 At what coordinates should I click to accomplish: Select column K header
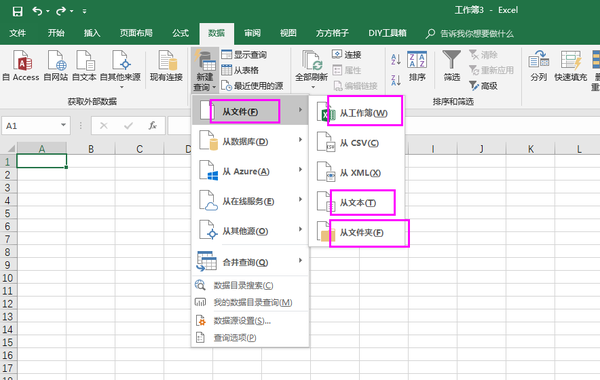[530, 149]
